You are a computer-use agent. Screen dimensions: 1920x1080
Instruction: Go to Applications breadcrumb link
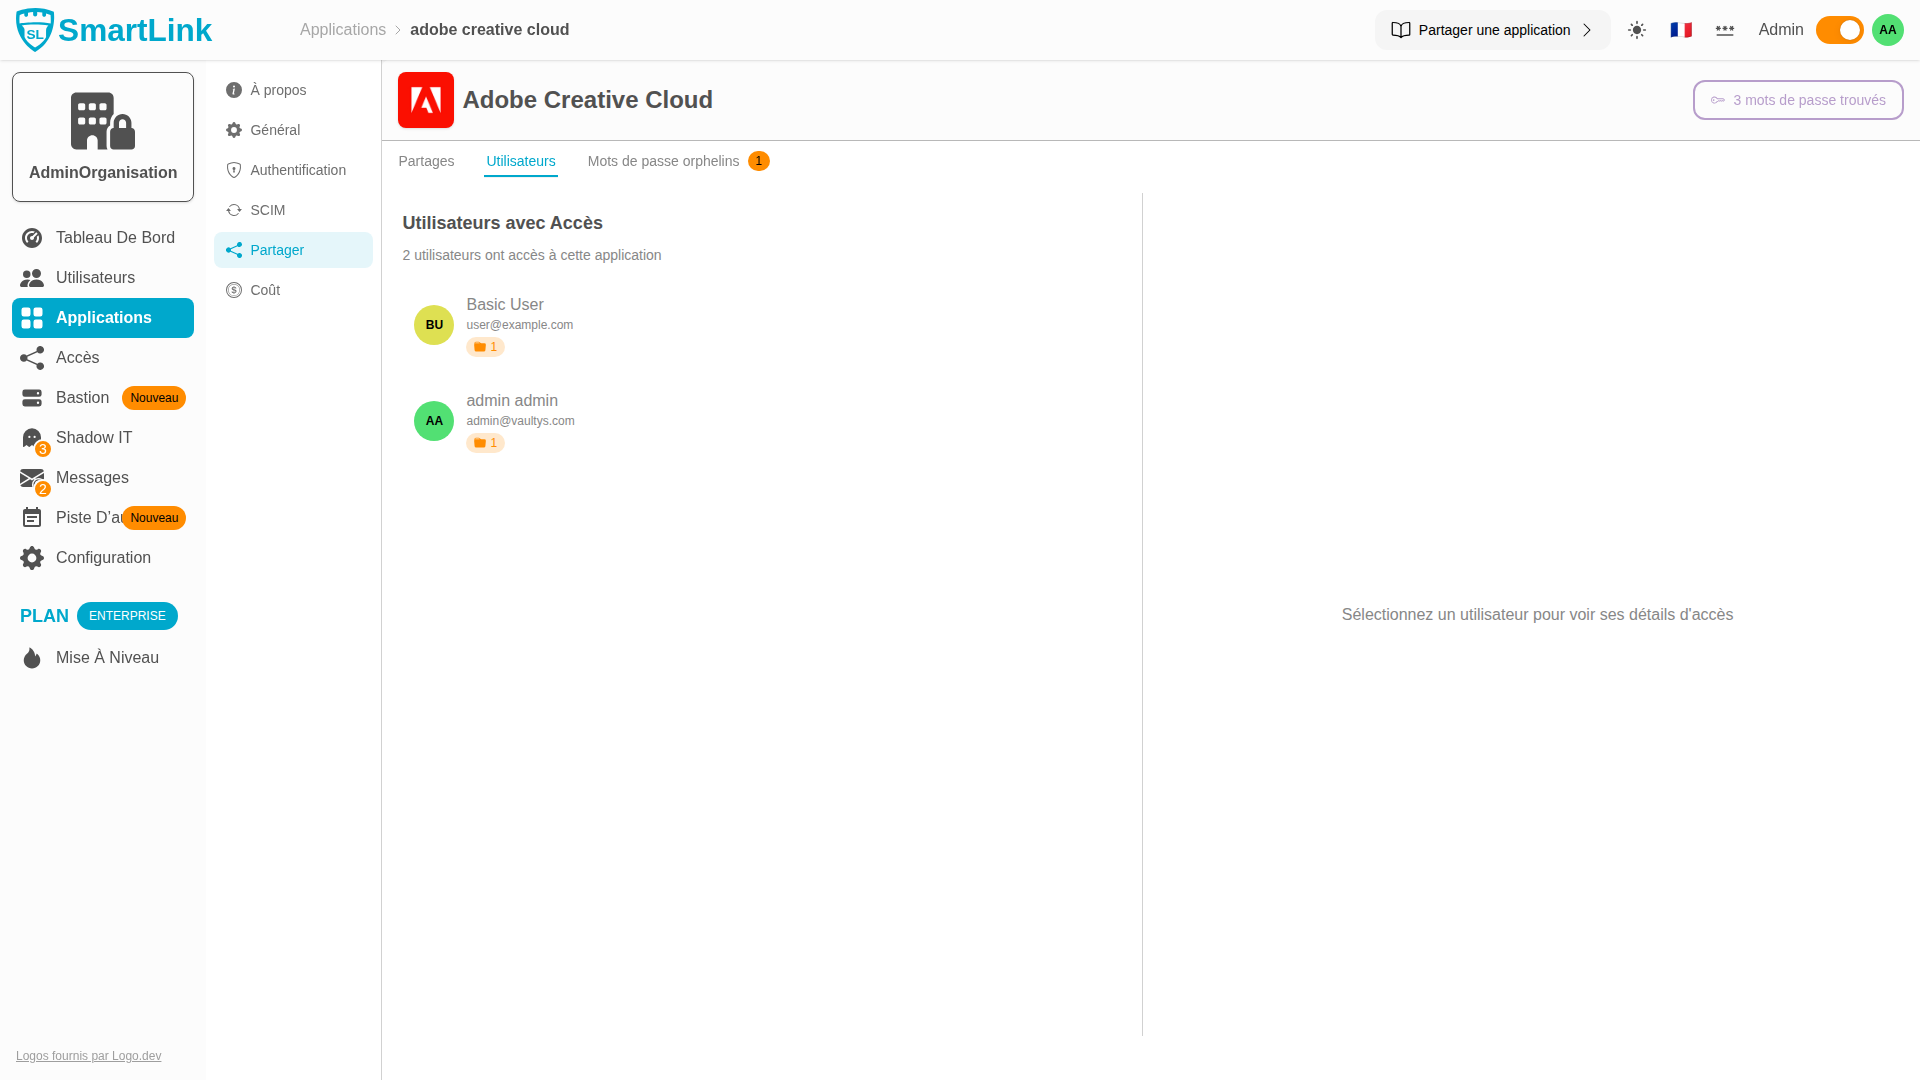343,30
